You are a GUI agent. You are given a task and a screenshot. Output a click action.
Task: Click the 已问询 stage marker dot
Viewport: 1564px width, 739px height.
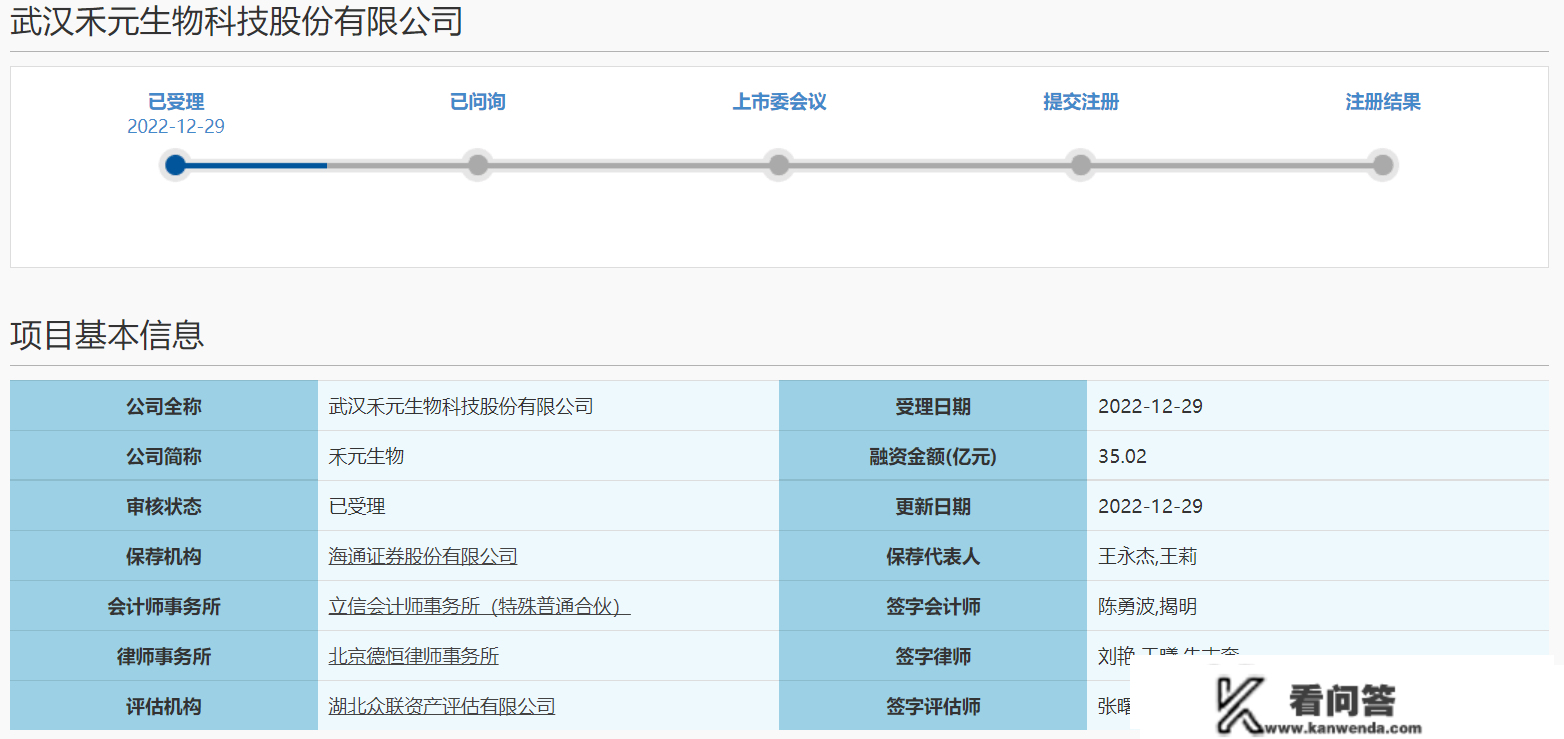coord(478,165)
